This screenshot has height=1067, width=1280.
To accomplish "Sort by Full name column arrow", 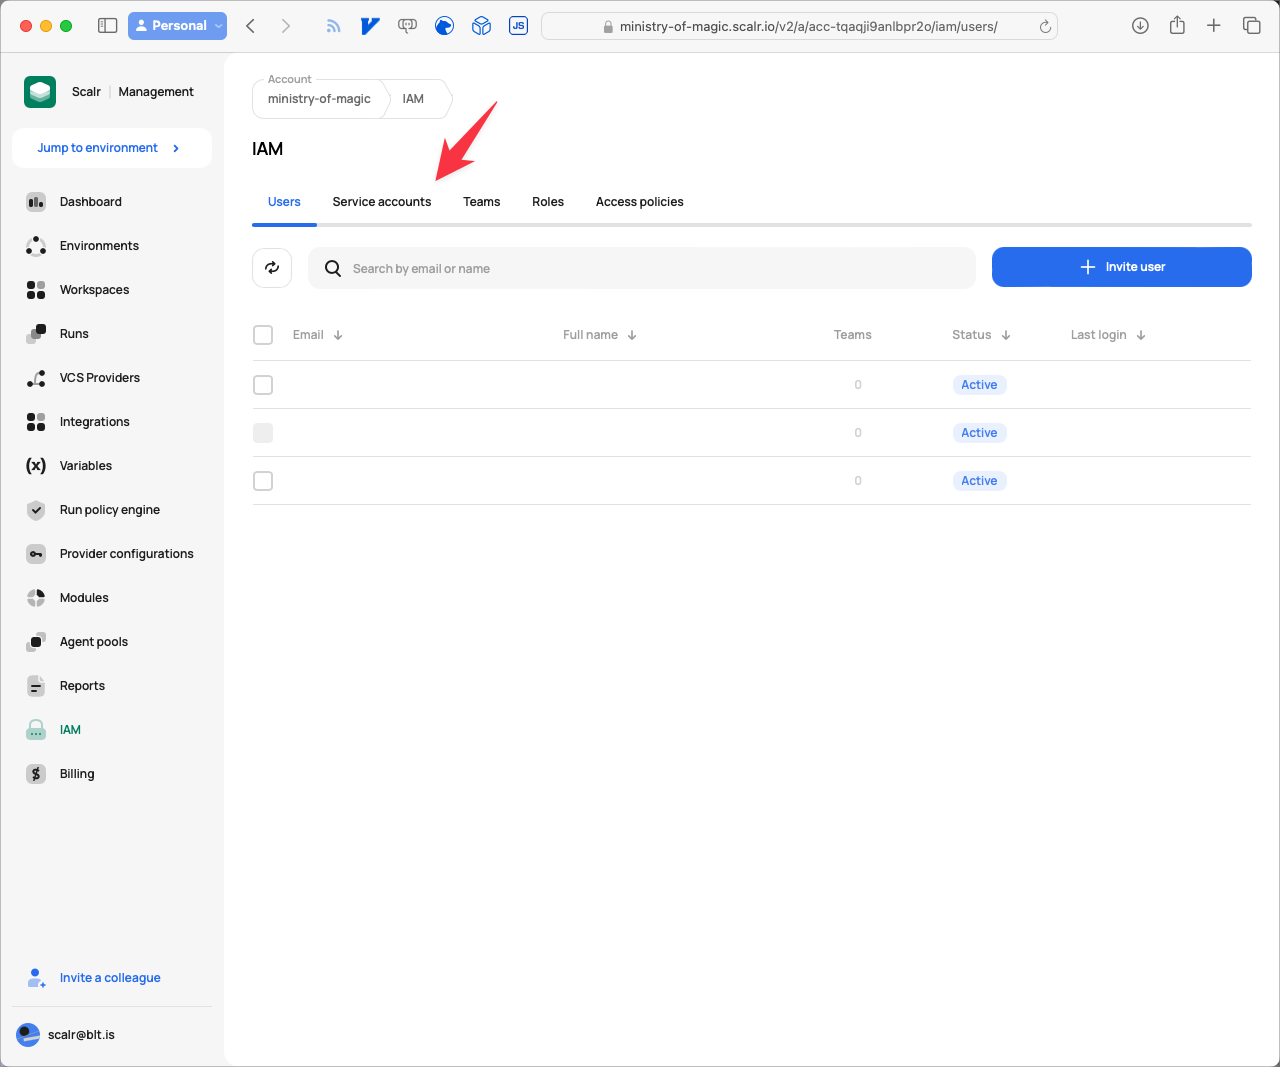I will click(x=632, y=335).
